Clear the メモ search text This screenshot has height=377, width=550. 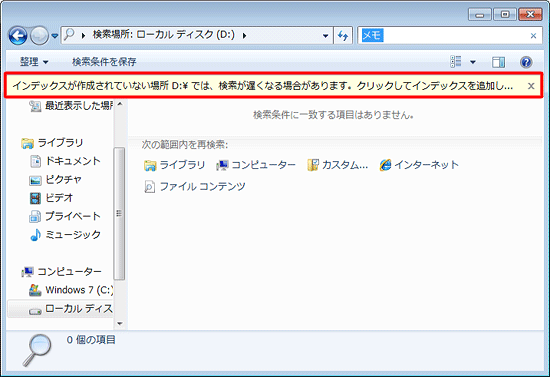[533, 36]
